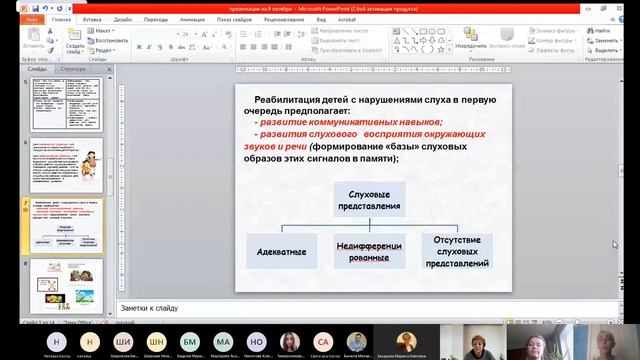Open Заливка фигуры fill dropdown
The width and height of the screenshot is (640, 360).
pyautogui.click(x=552, y=31)
